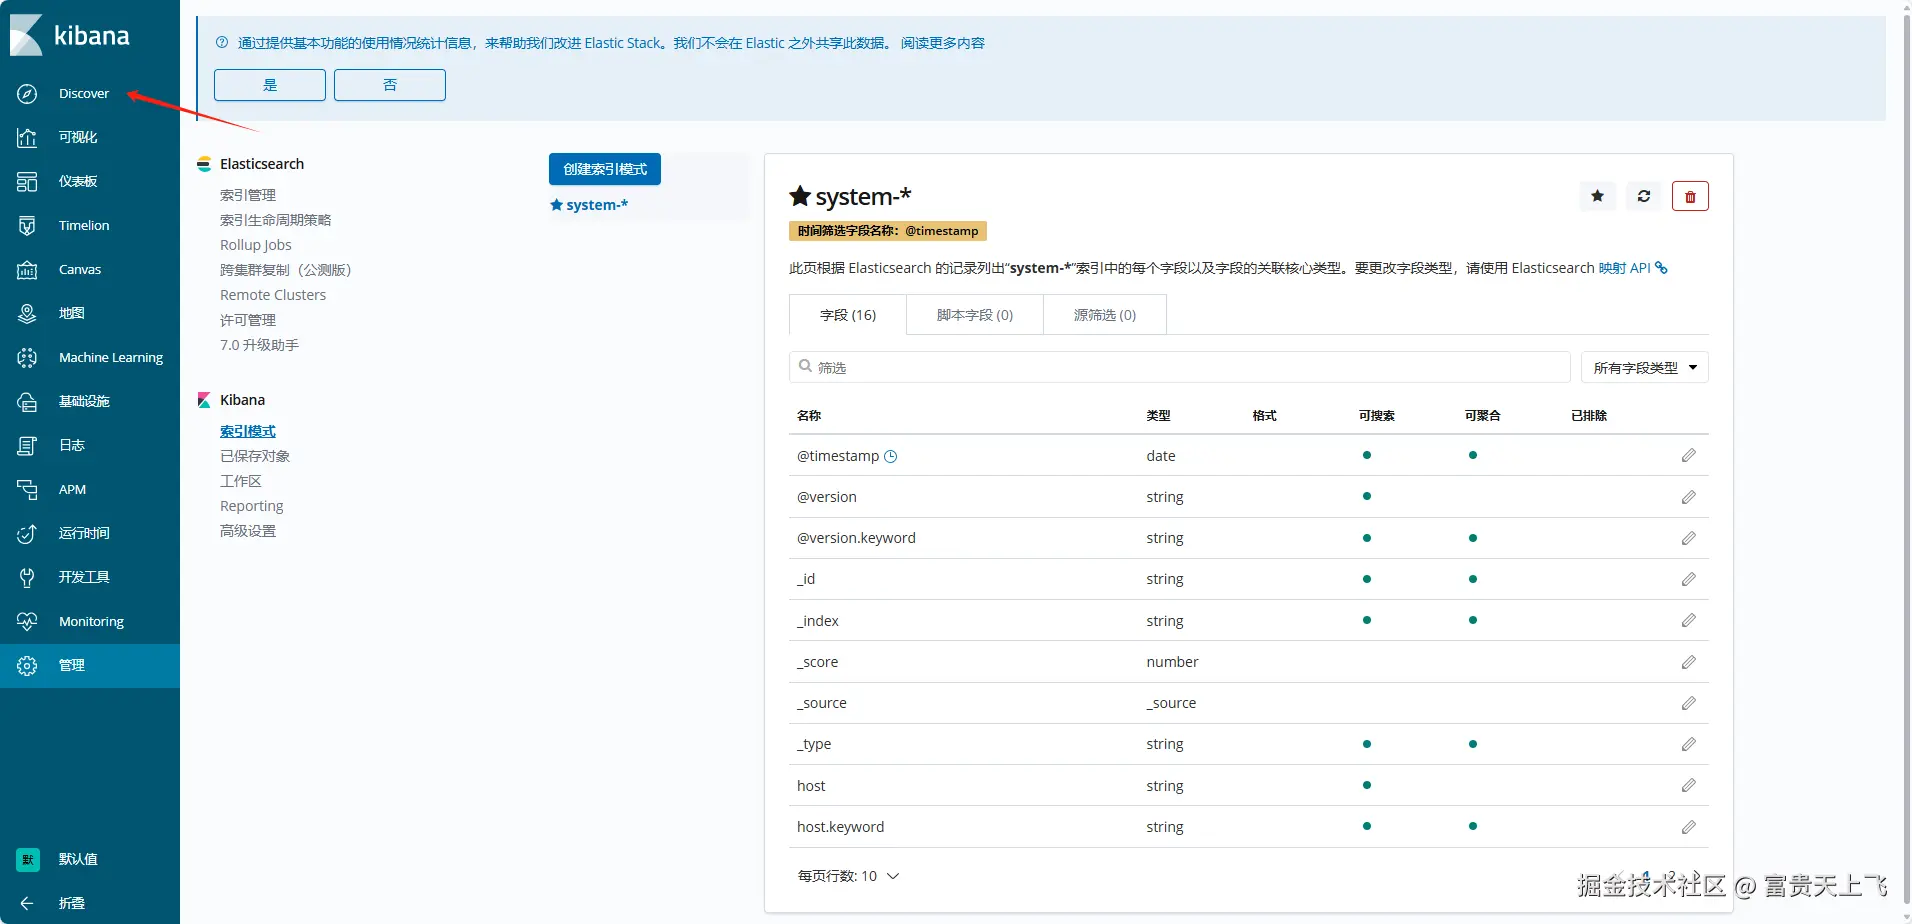Open the 基础设施 infrastructure icon
This screenshot has width=1912, height=924.
[x=27, y=401]
